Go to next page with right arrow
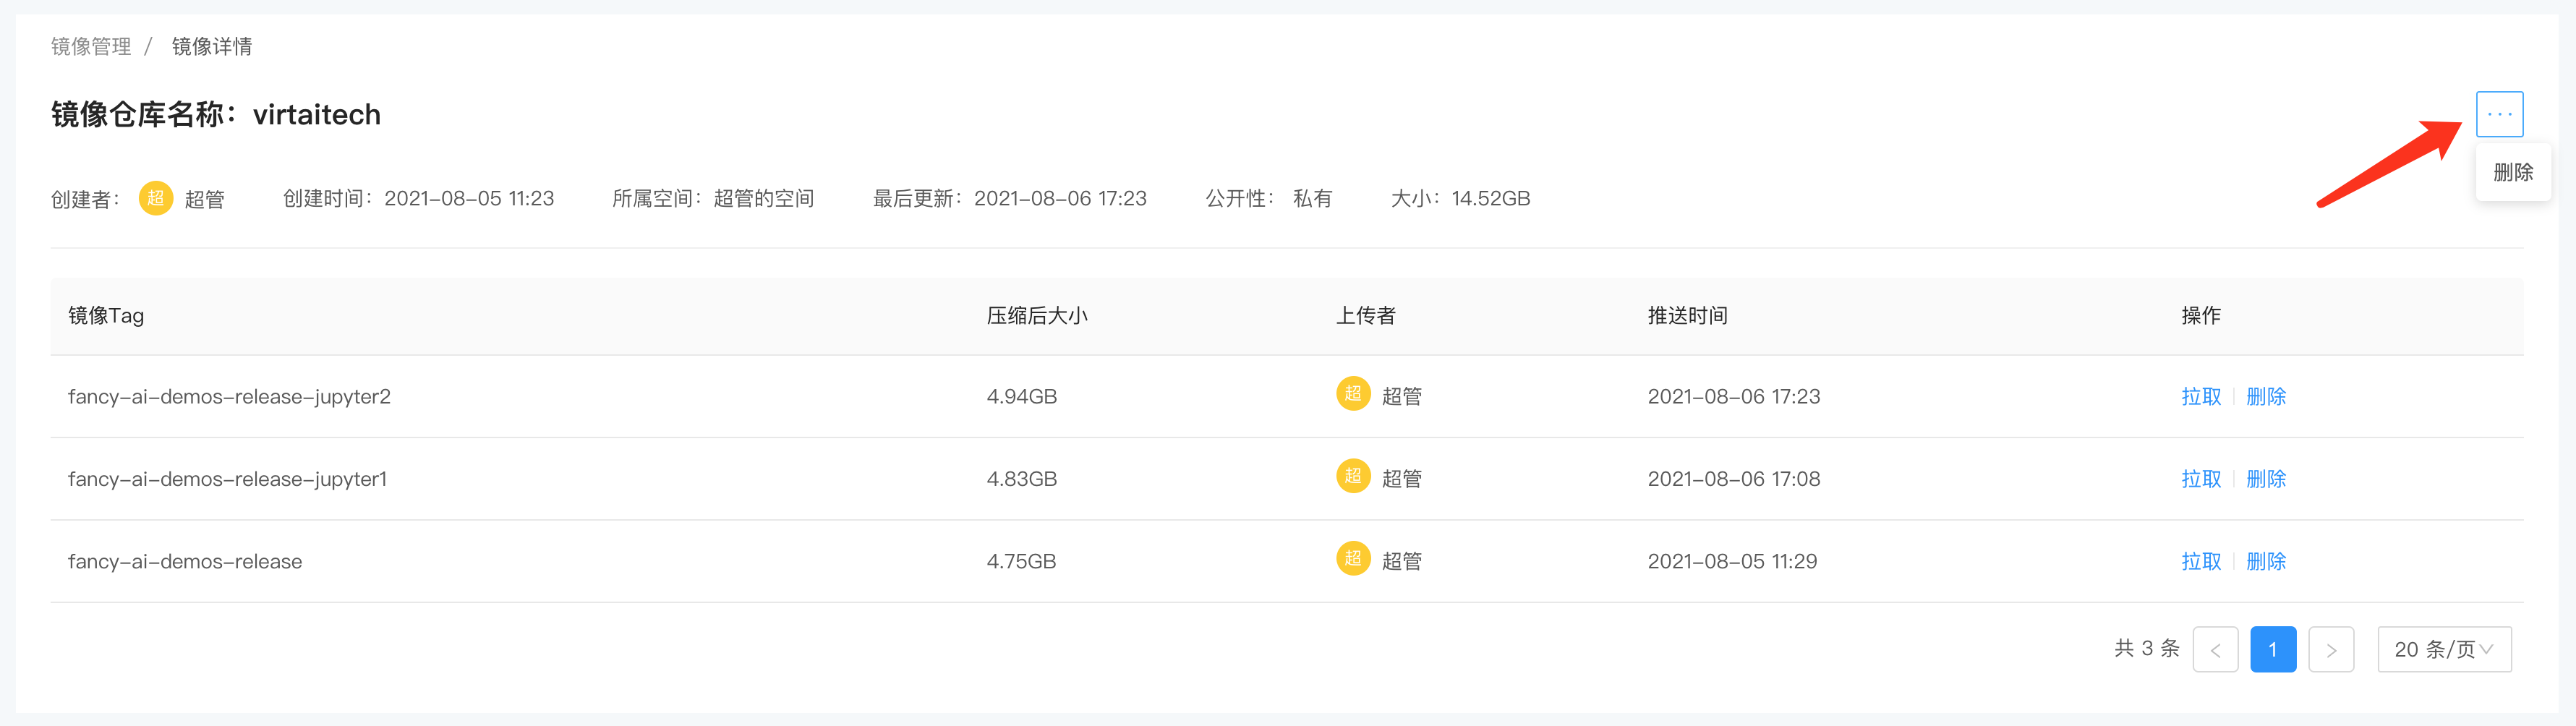2576x726 pixels. (2330, 650)
